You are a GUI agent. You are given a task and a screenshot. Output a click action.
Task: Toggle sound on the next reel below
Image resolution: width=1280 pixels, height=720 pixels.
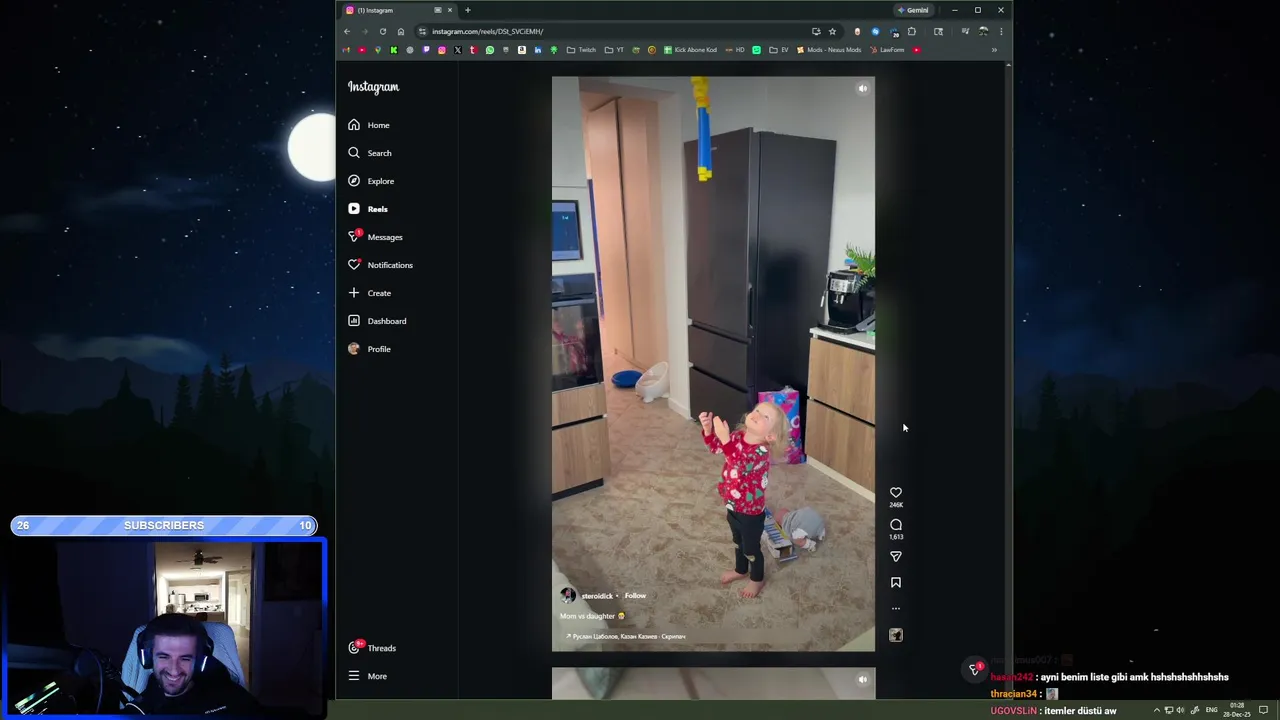click(862, 680)
